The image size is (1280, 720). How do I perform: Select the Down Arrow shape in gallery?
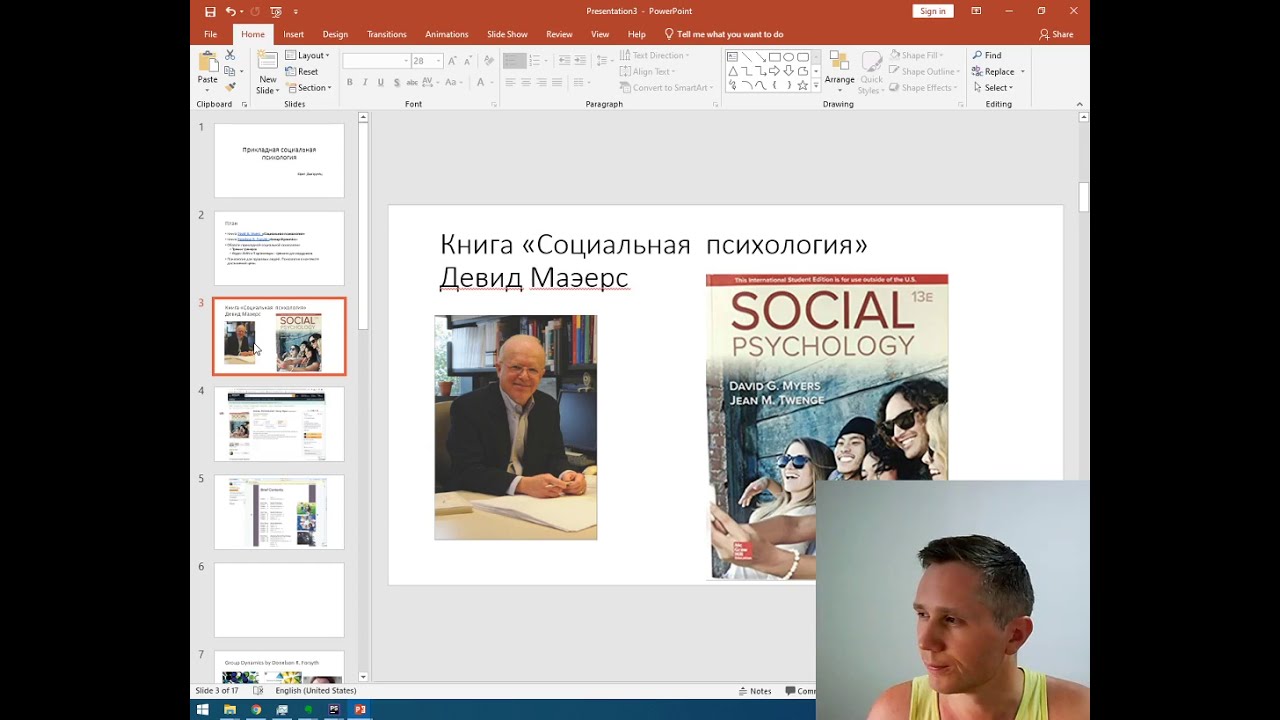point(788,71)
